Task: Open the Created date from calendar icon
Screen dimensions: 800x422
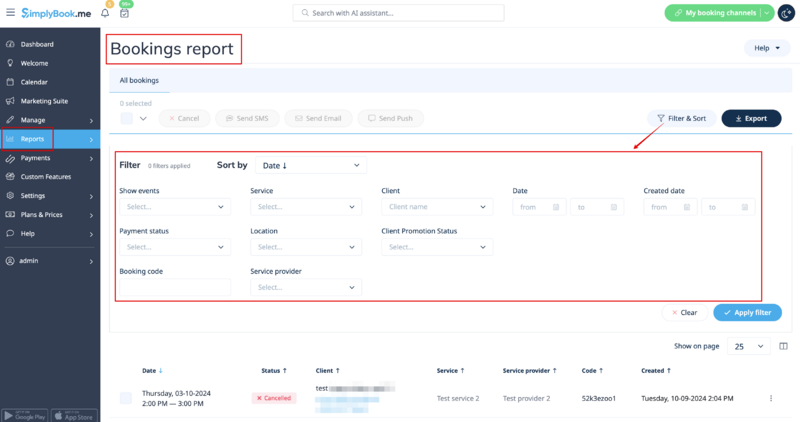Action: (687, 207)
